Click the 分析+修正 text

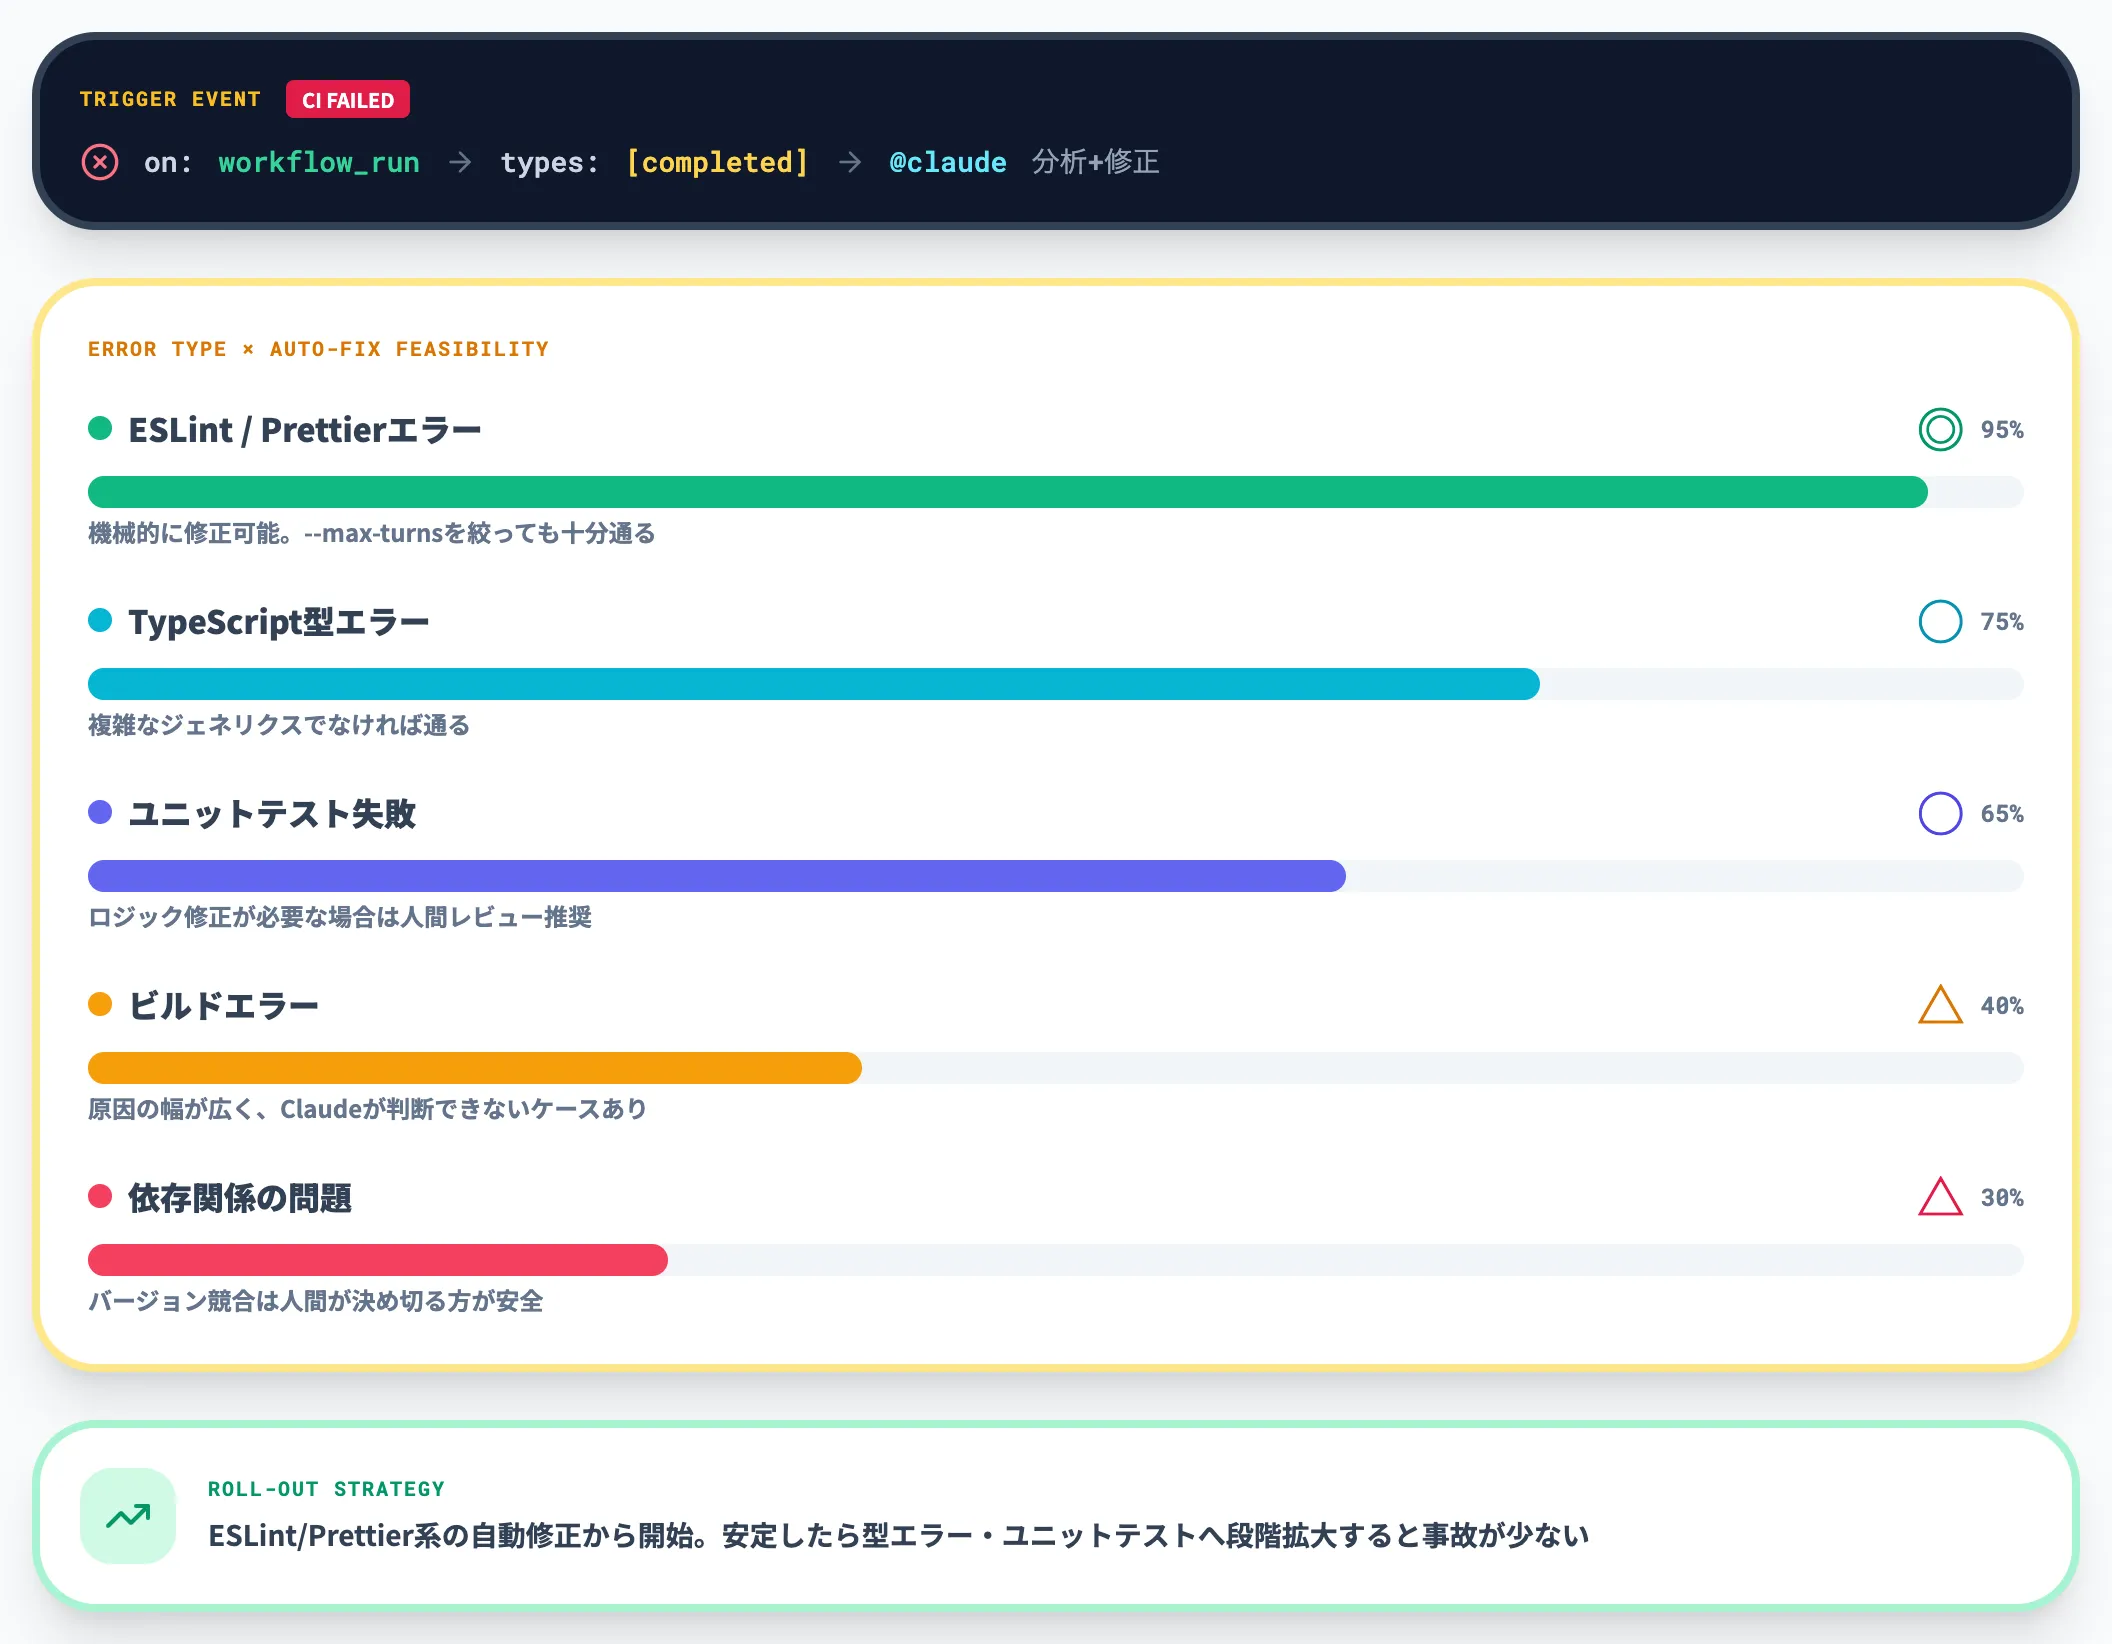(1096, 161)
